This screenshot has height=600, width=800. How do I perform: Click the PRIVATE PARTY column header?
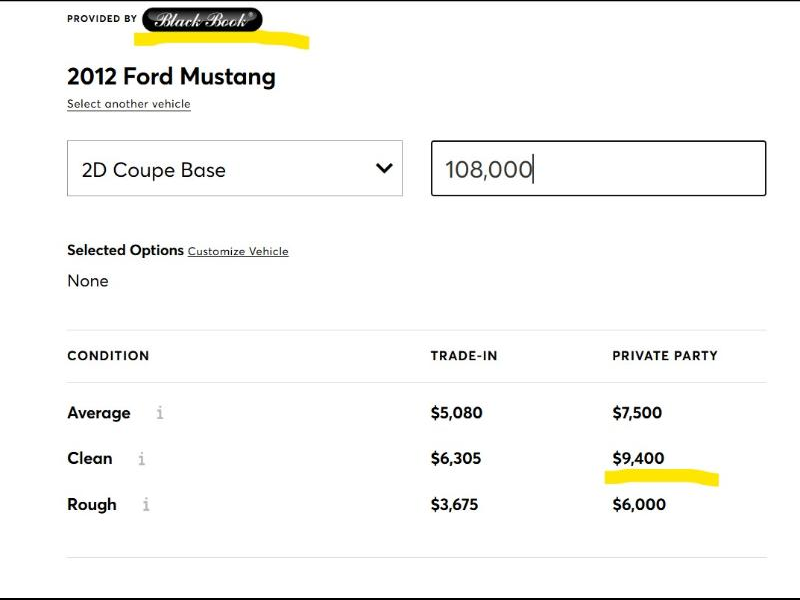[x=665, y=356]
